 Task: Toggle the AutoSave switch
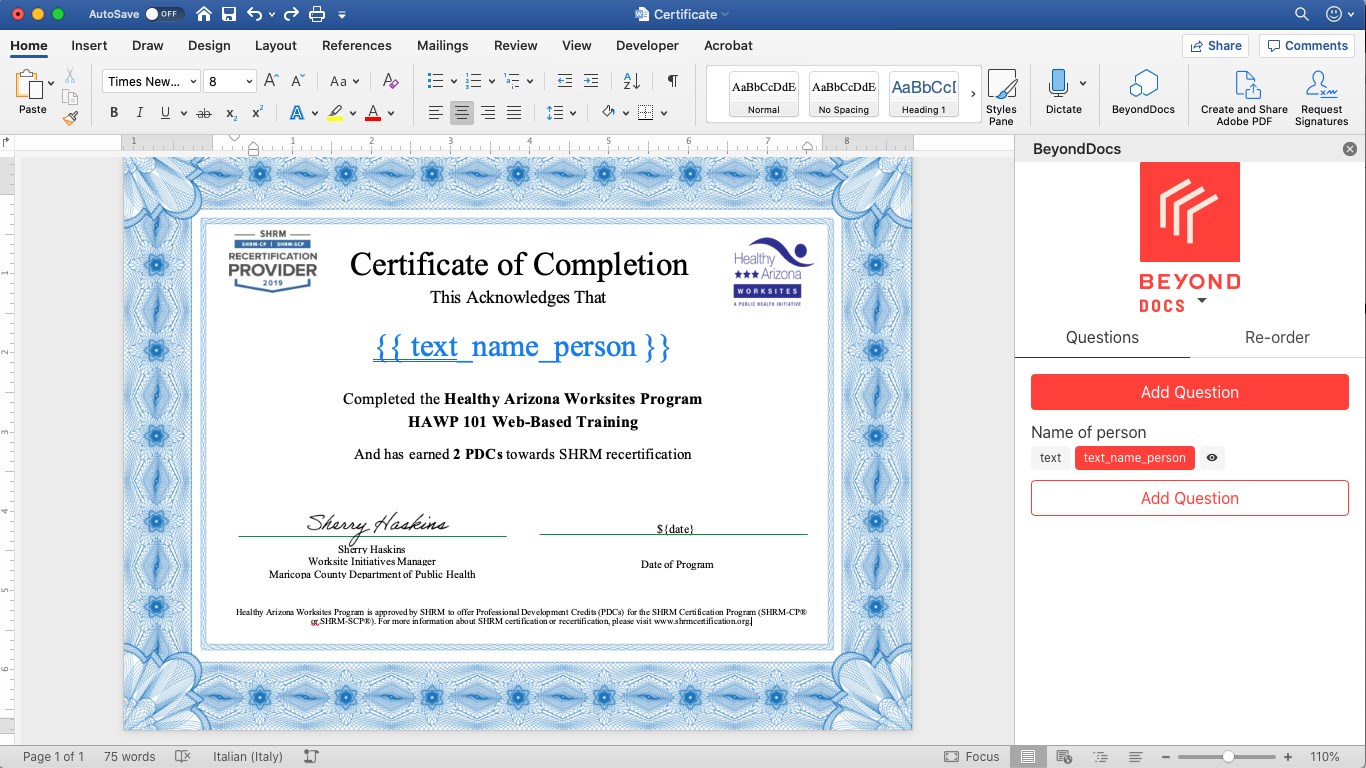click(163, 14)
